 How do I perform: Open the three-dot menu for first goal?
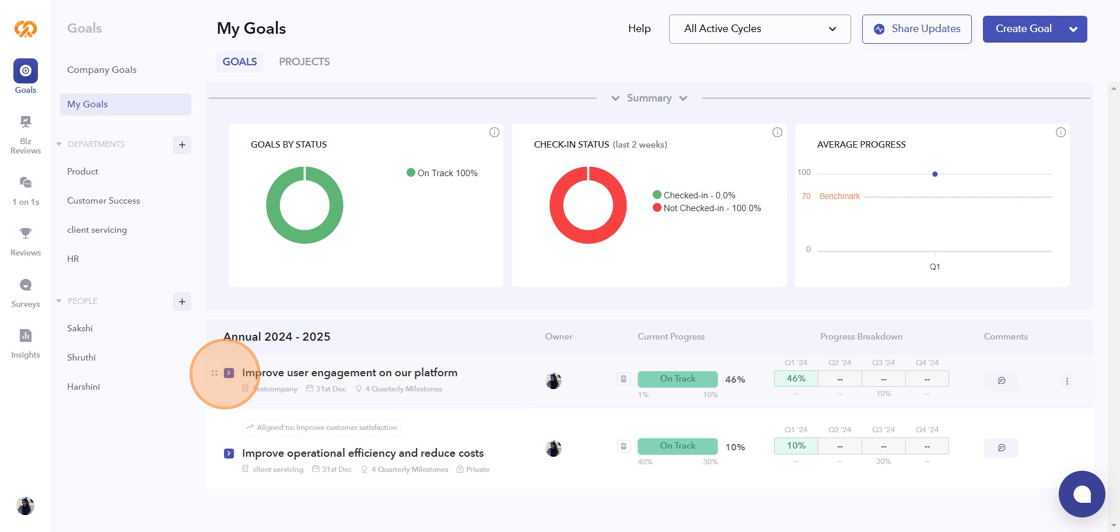tap(1067, 381)
